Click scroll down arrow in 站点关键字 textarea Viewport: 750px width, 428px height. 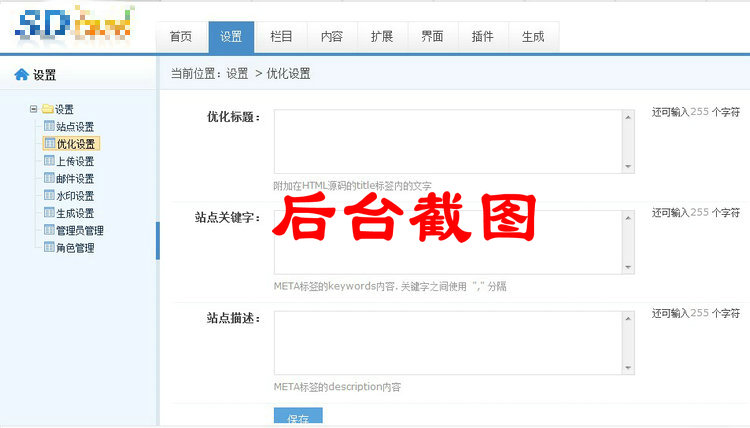tap(628, 267)
